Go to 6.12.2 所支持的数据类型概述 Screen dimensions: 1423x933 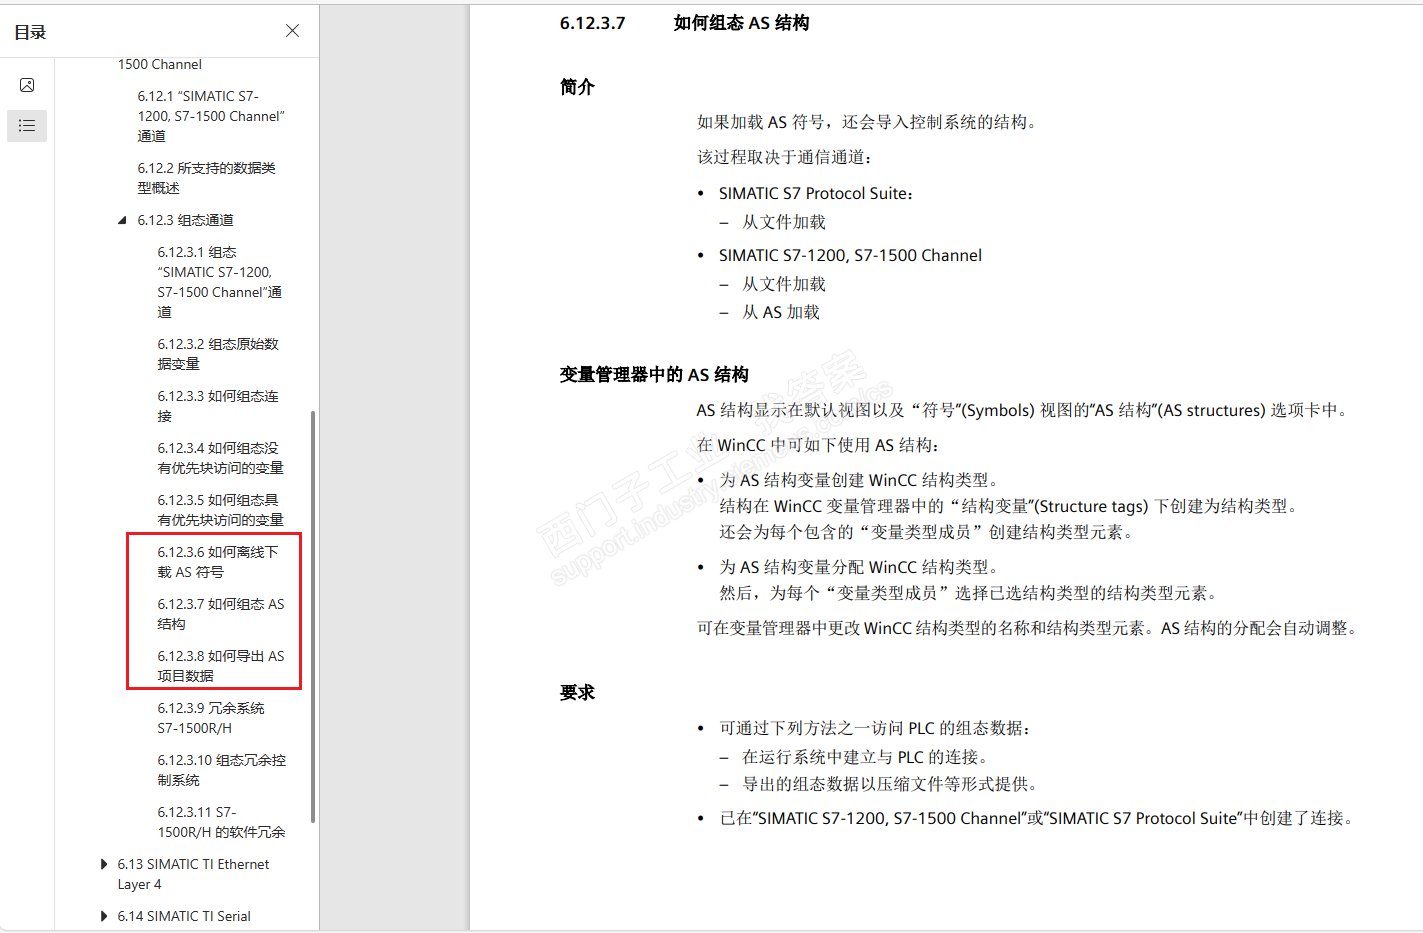pyautogui.click(x=207, y=178)
